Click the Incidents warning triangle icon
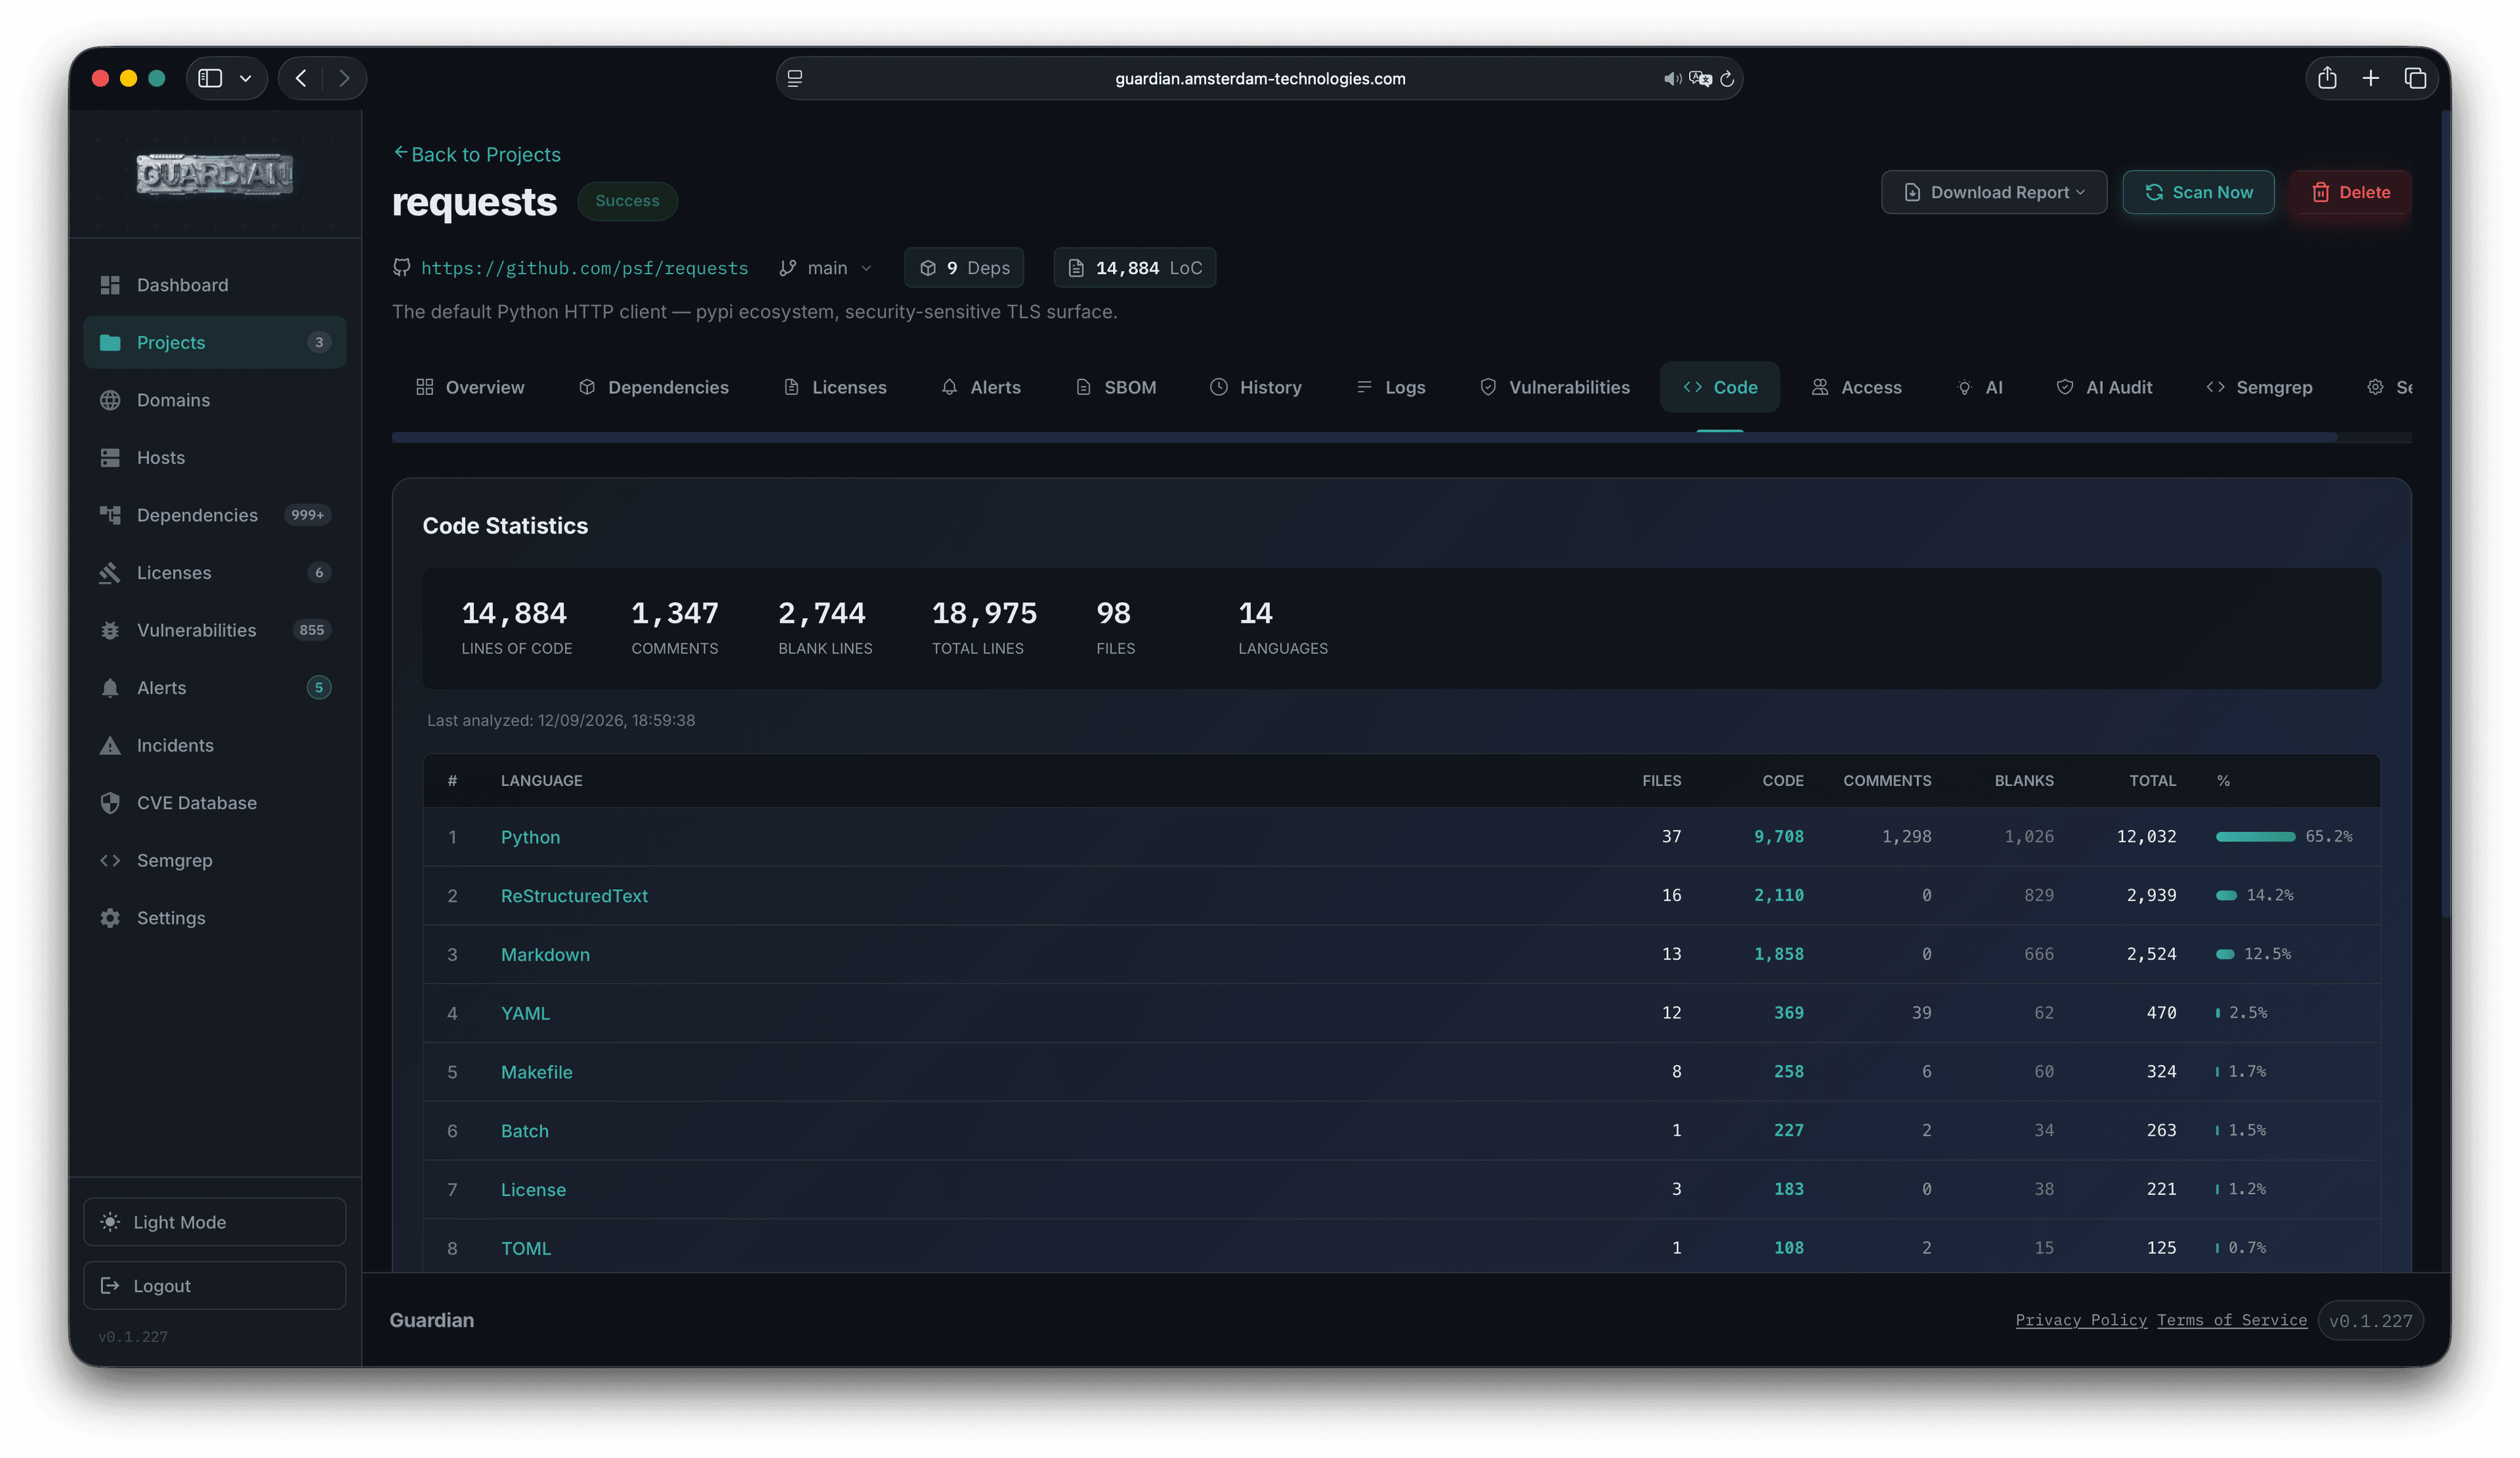This screenshot has height=1458, width=2520. point(110,745)
